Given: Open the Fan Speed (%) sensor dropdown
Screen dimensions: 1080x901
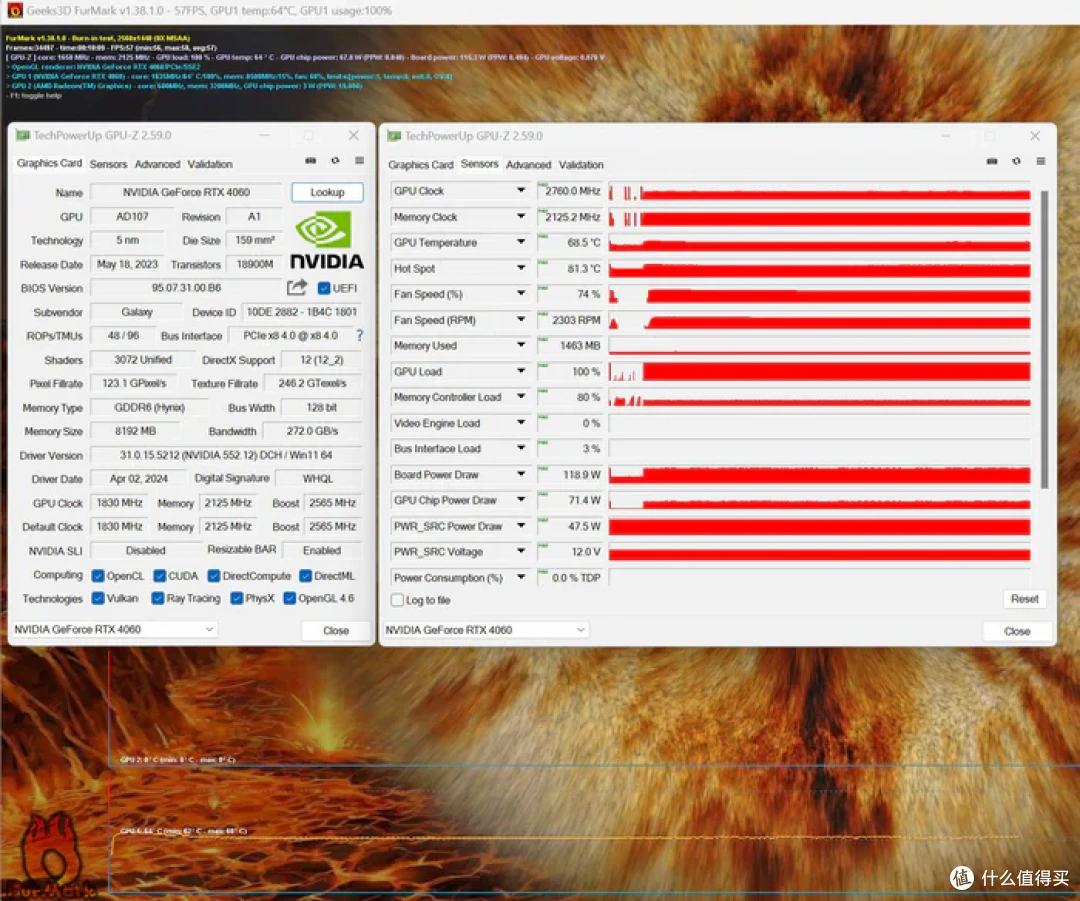Looking at the screenshot, I should 521,293.
